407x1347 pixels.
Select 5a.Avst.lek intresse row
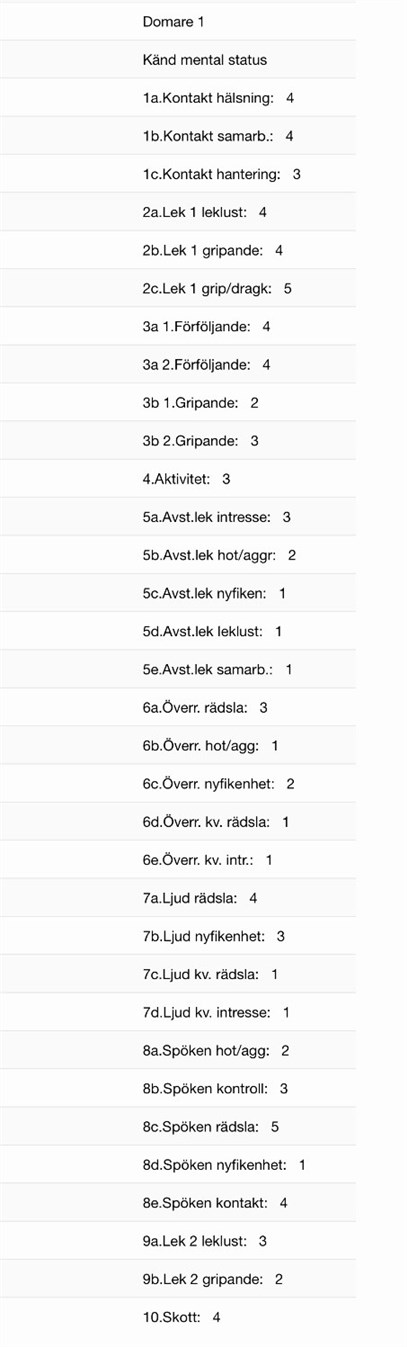tap(178, 517)
